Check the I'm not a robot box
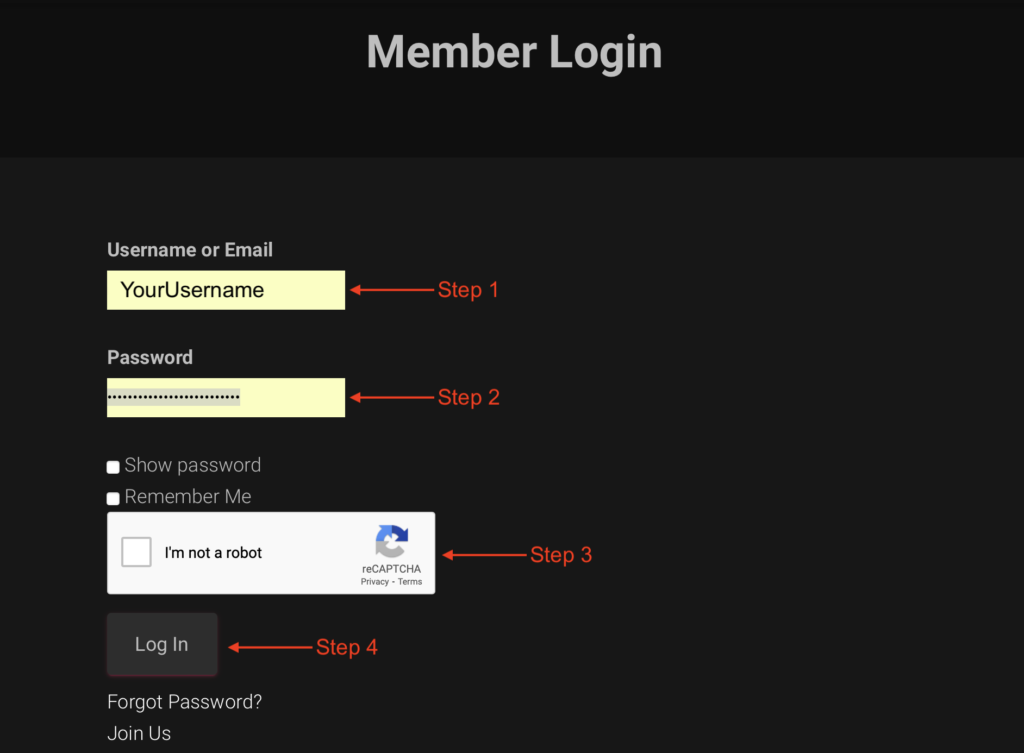The image size is (1024, 753). pyautogui.click(x=136, y=552)
